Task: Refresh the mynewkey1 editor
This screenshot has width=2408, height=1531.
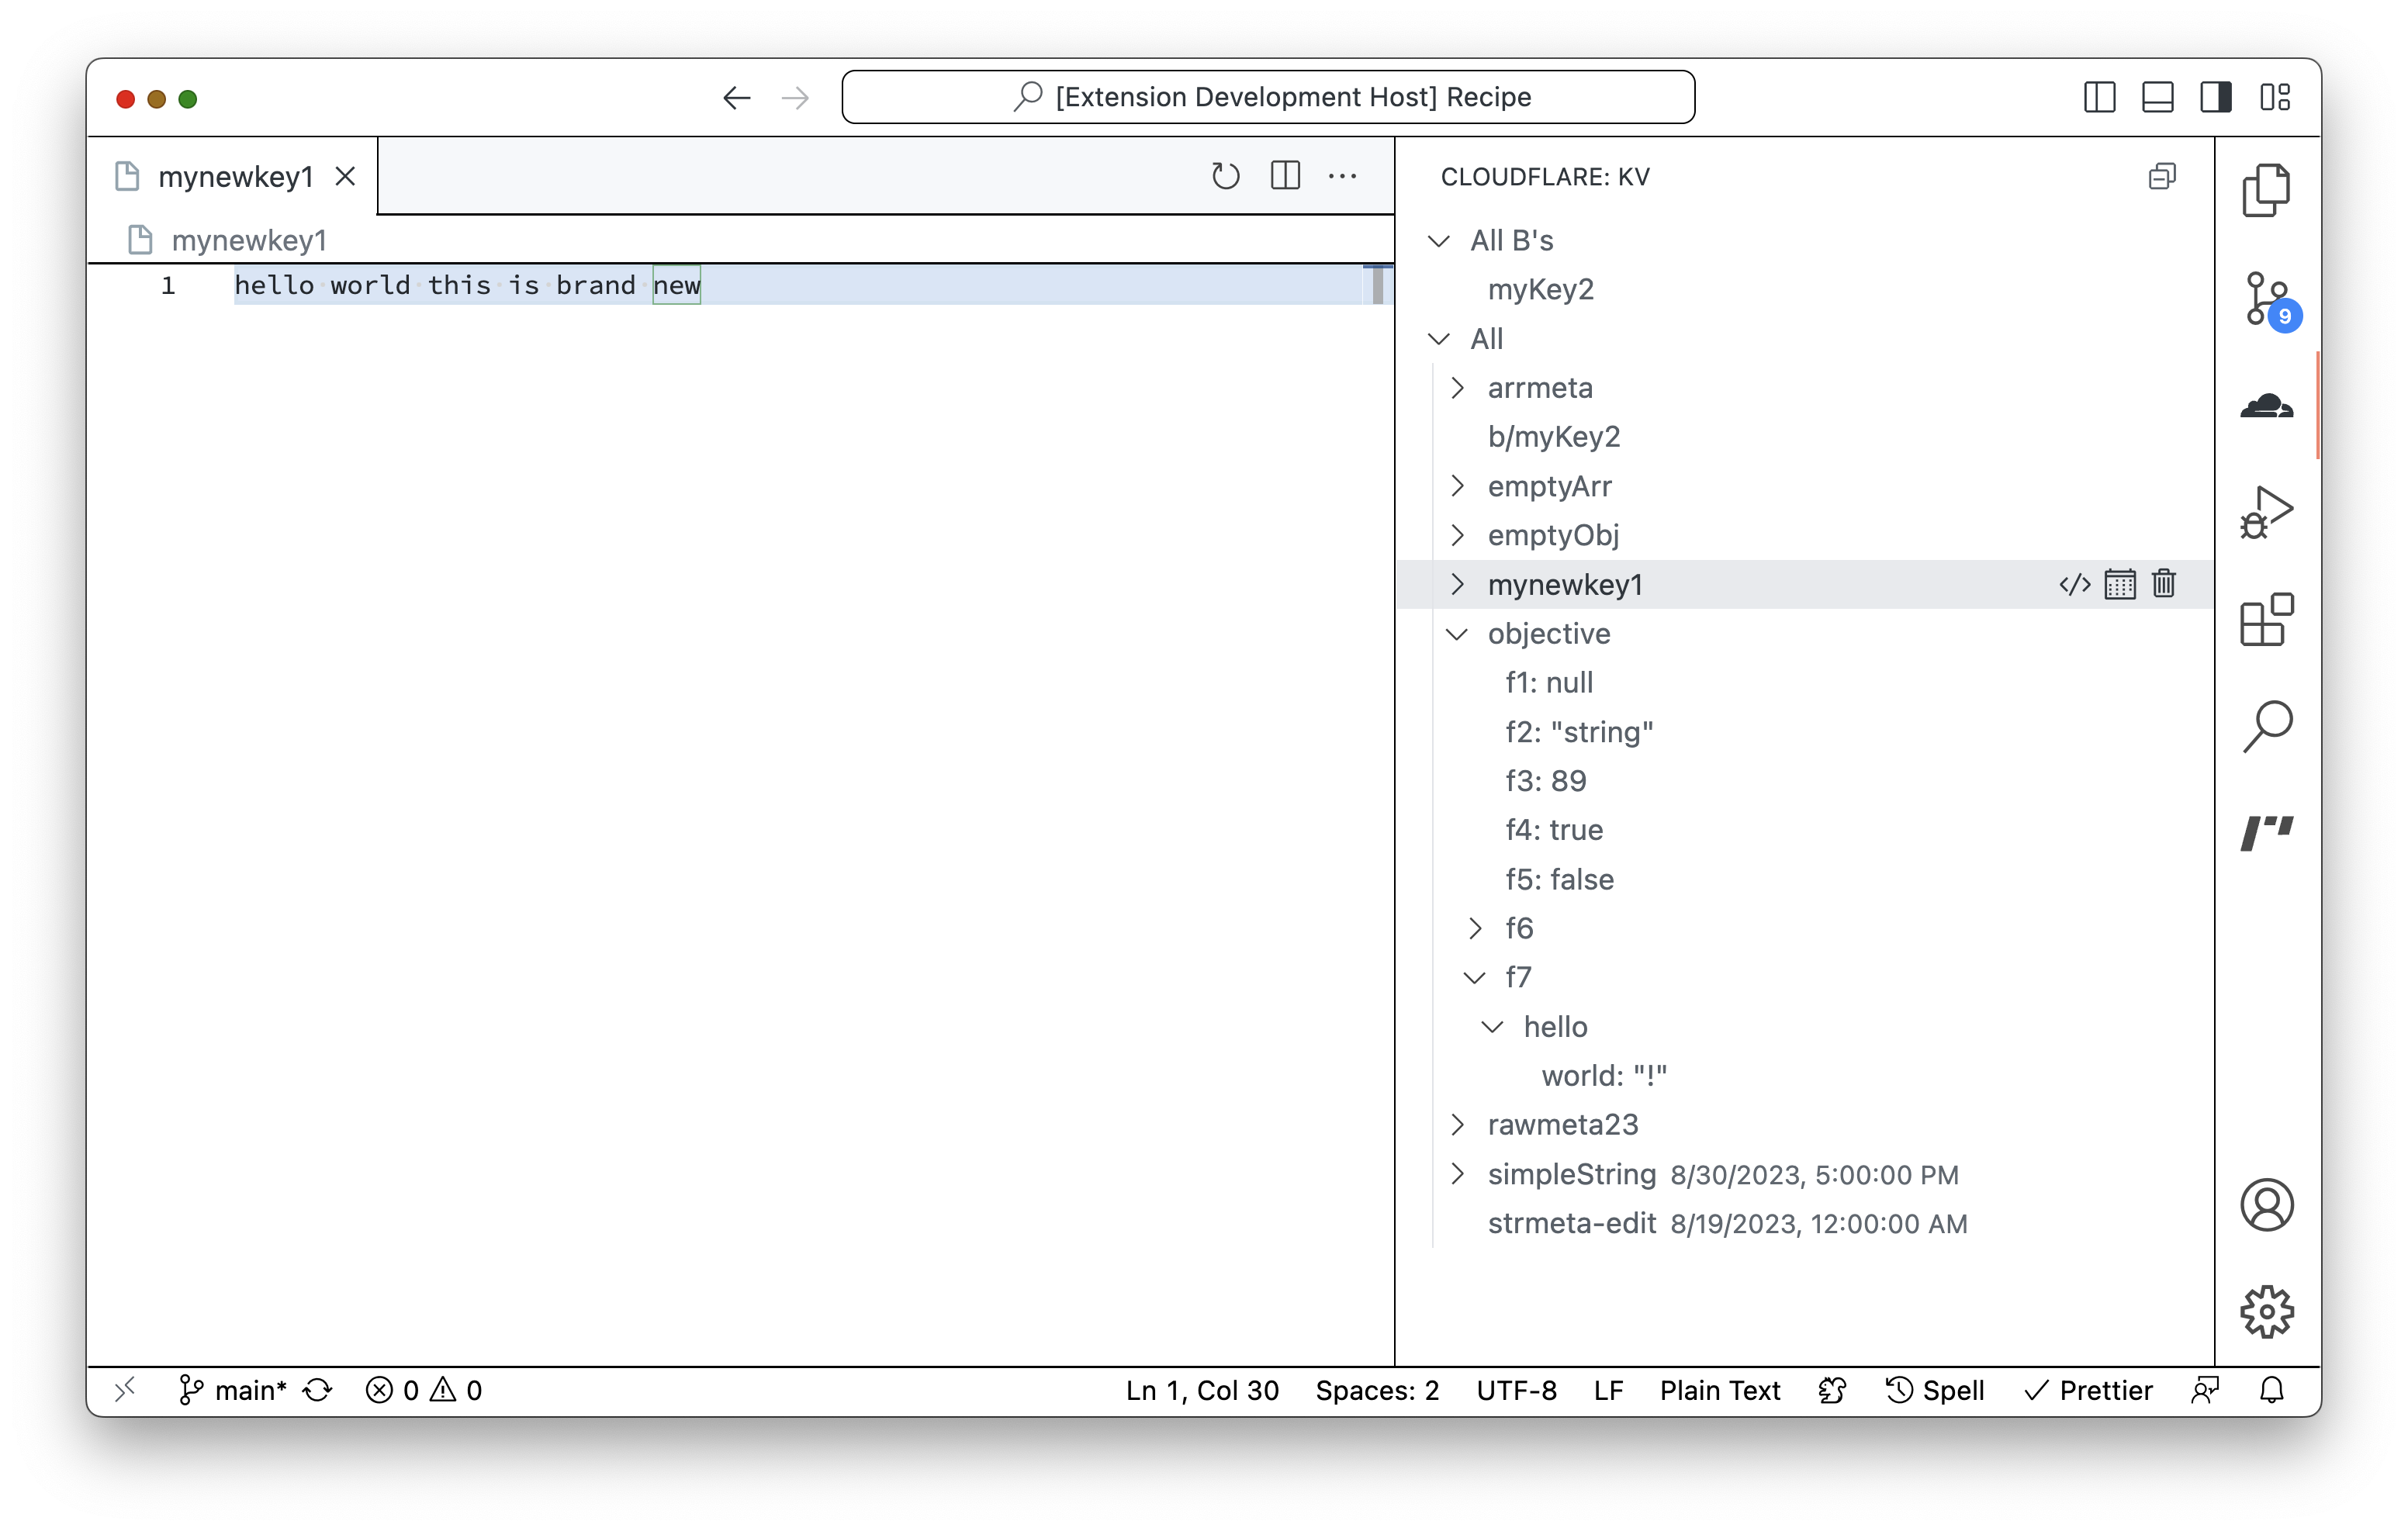Action: [1225, 176]
